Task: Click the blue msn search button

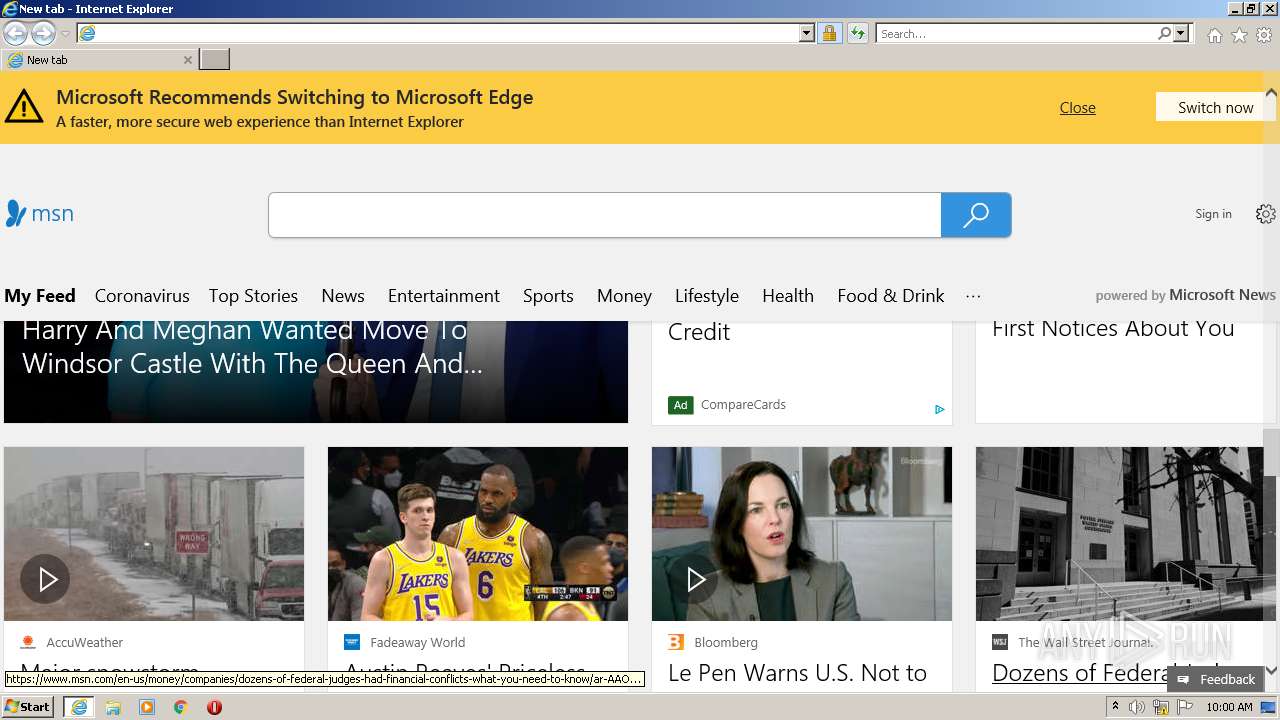Action: click(x=976, y=215)
